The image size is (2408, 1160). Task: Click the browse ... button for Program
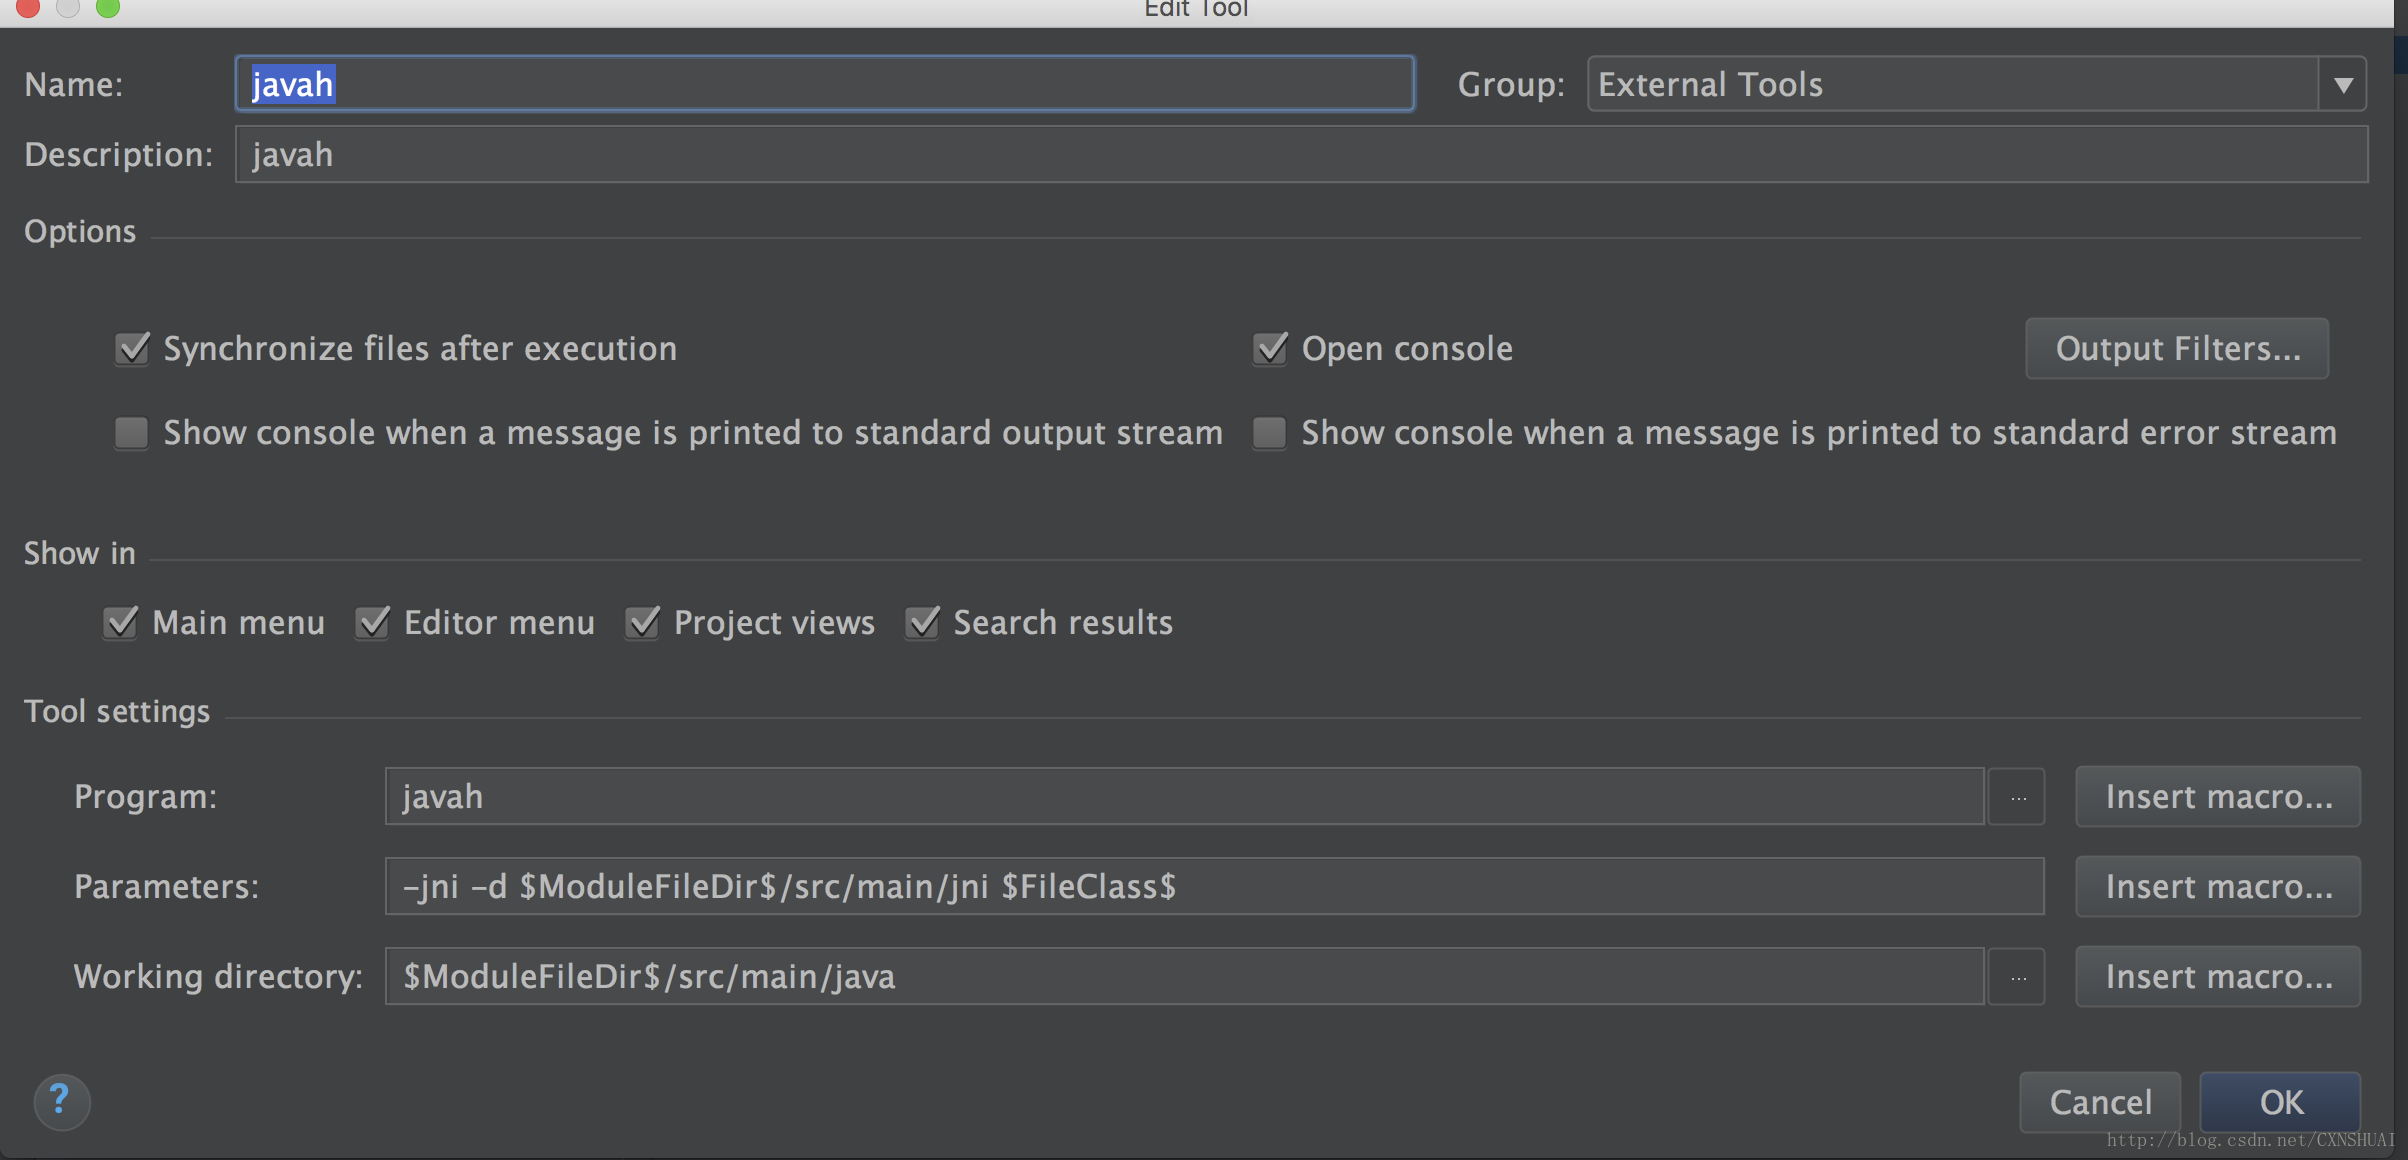[x=2018, y=796]
